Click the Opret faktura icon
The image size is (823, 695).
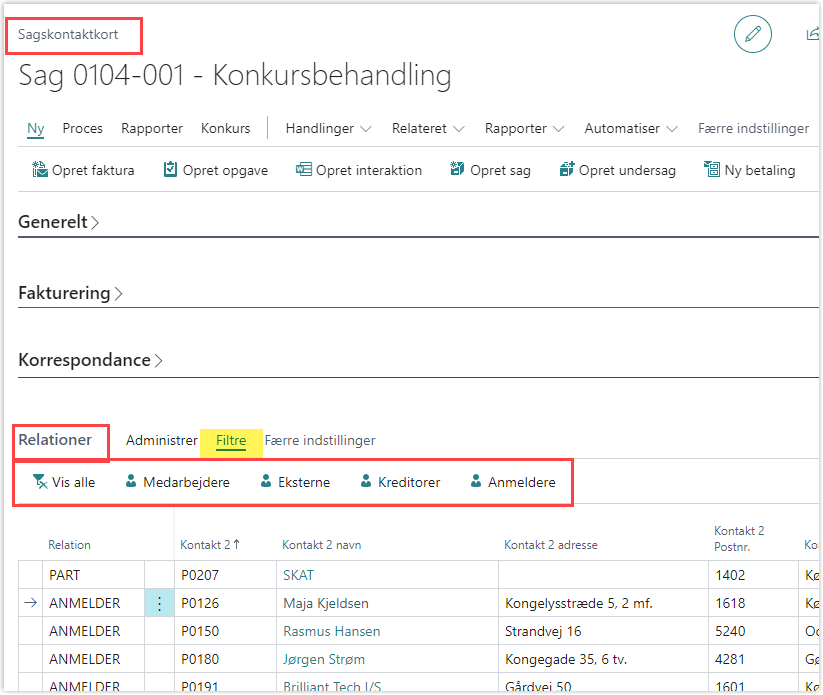click(40, 170)
